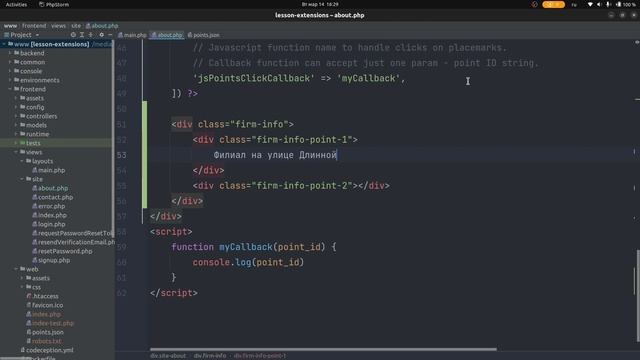Click the editor vertical scrollbar thumb
This screenshot has width=640, height=360.
[638, 295]
